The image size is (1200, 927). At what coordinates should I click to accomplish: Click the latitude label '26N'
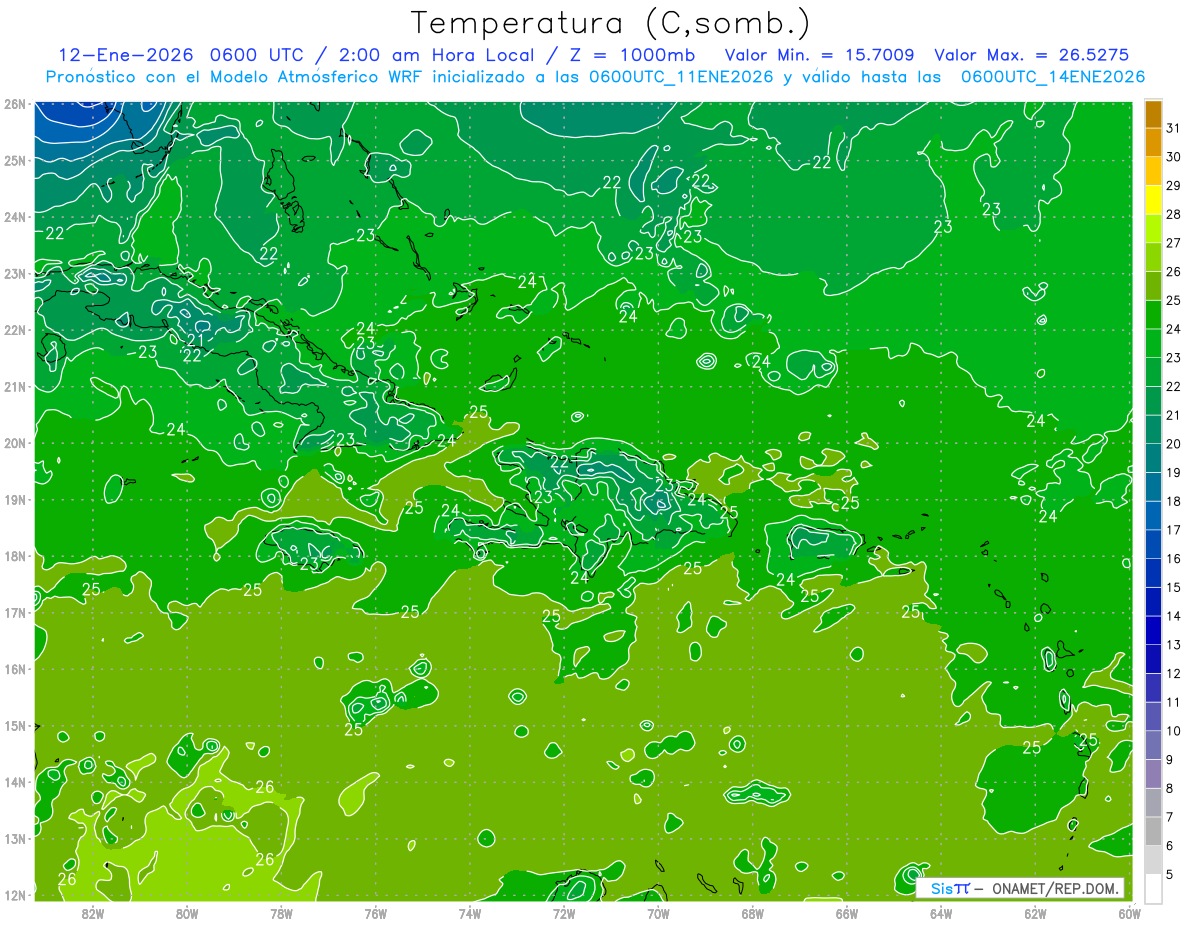[15, 104]
